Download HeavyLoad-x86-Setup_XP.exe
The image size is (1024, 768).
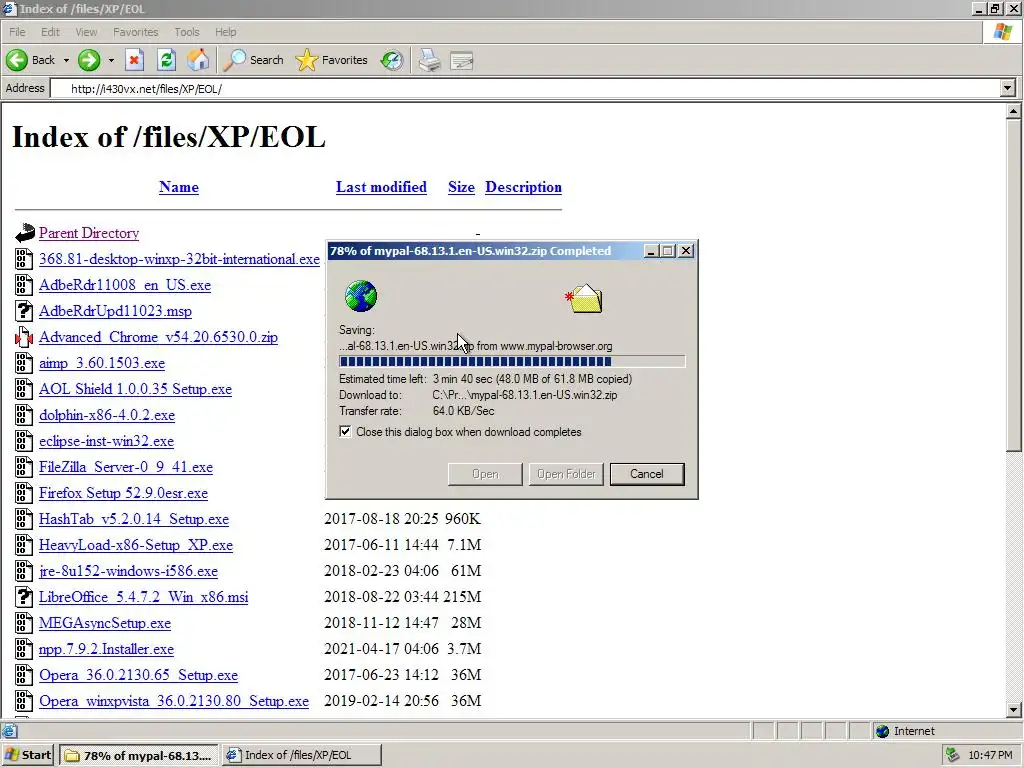pos(136,545)
